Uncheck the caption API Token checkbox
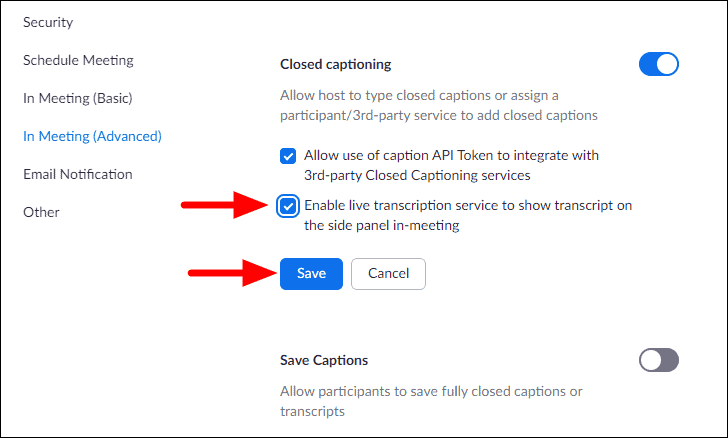Screen dimensions: 728x438 [x=288, y=156]
